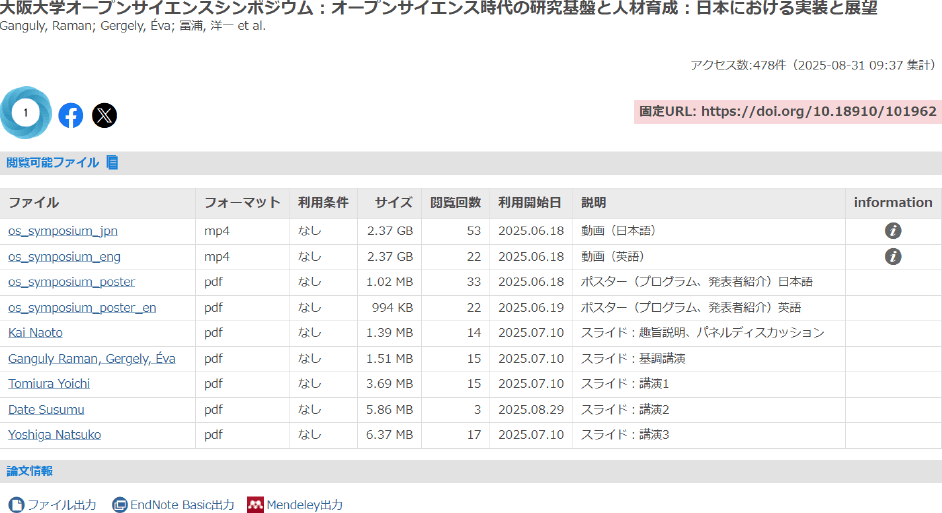Click the 説明 column header
The height and width of the screenshot is (513, 942).
pyautogui.click(x=594, y=202)
